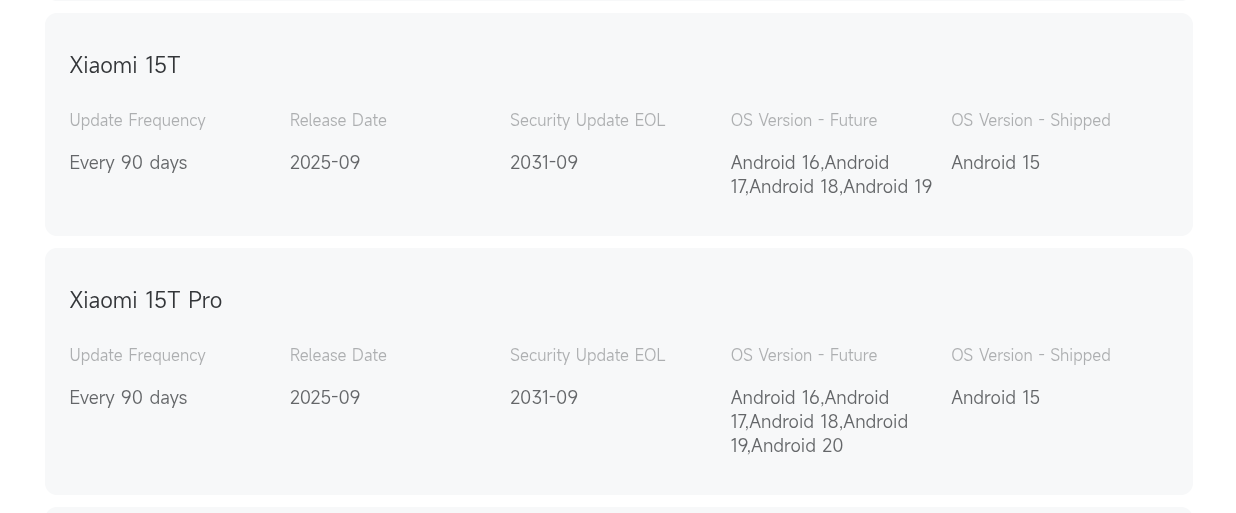Click 15T Pro's Android 16–20 future versions text

(x=819, y=421)
